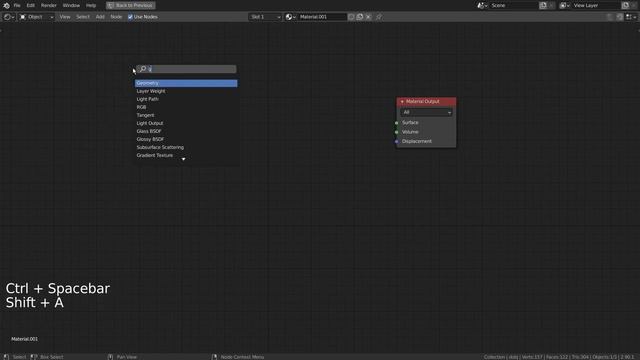Click the search magnifier icon
Viewport: 640px width, 360px height.
click(x=143, y=69)
